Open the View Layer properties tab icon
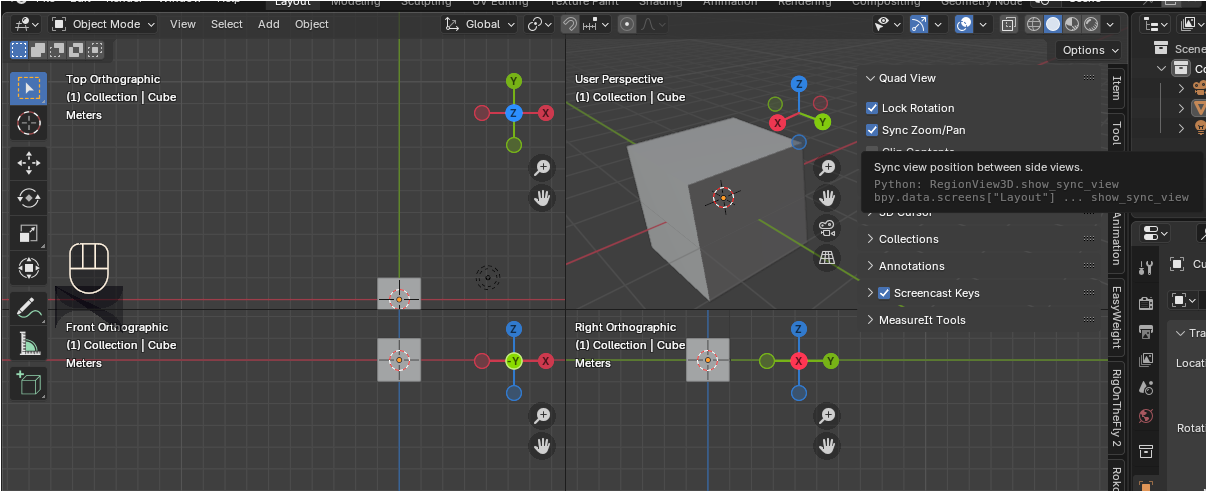Viewport: 1207px width, 492px height. (x=1147, y=359)
